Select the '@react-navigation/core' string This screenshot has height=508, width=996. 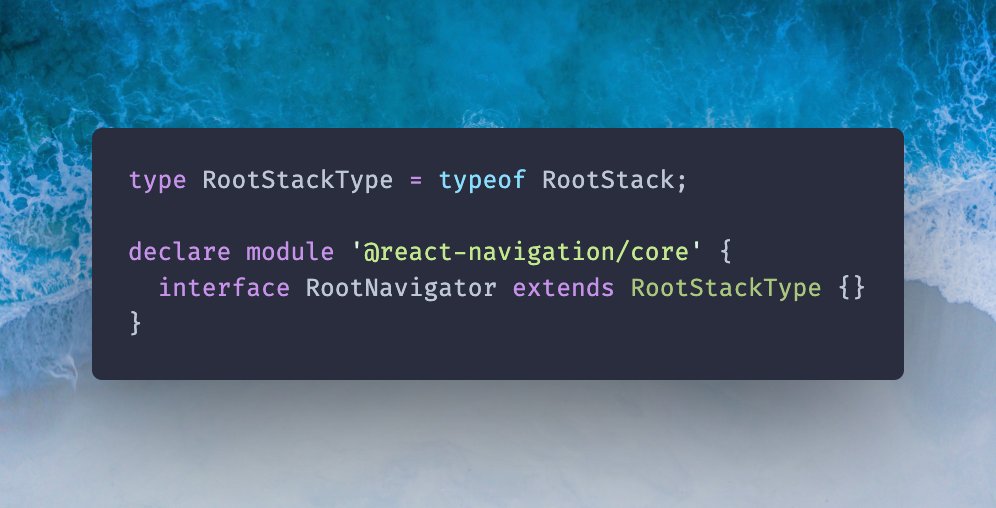point(527,252)
